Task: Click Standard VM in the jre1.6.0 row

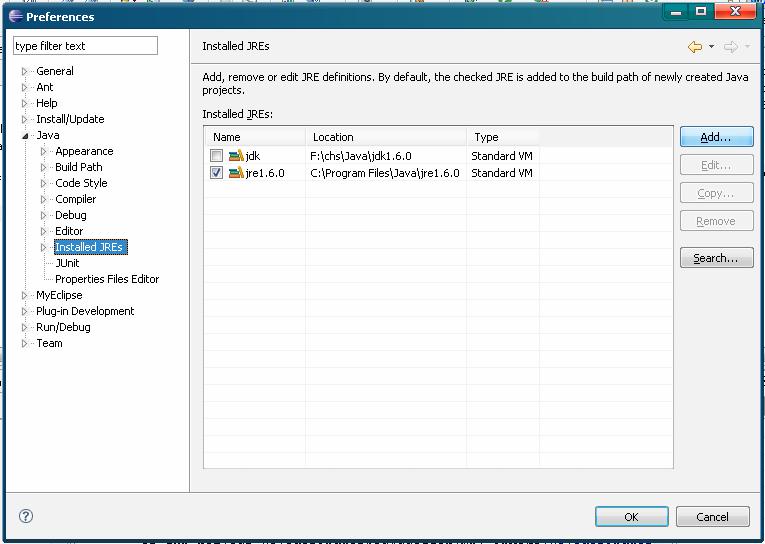Action: tap(502, 173)
